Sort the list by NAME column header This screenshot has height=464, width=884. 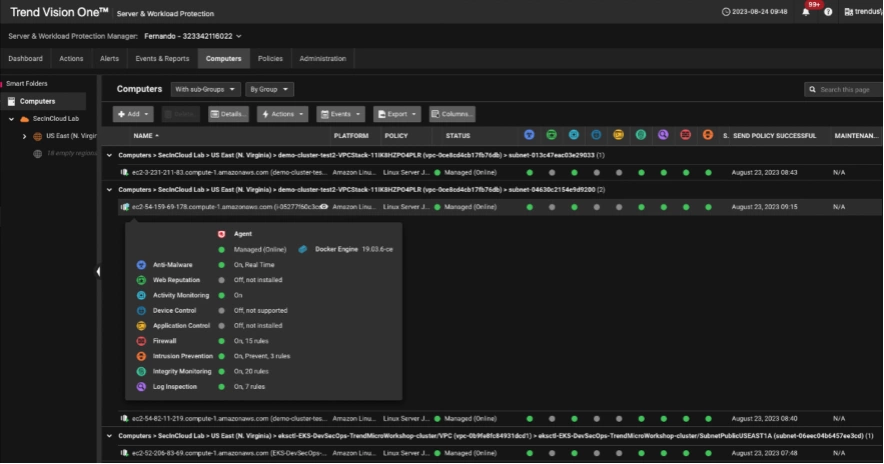pos(143,135)
